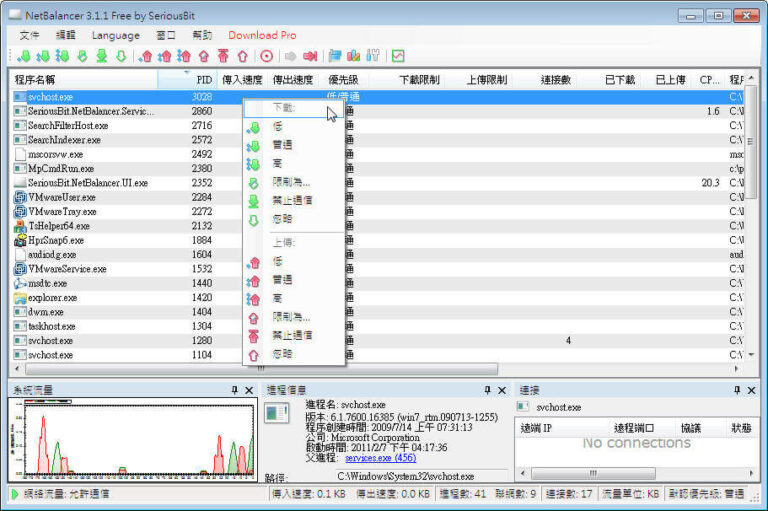Sort by the 上傳限制 column header
Image resolution: width=768 pixels, height=511 pixels.
pyautogui.click(x=479, y=80)
